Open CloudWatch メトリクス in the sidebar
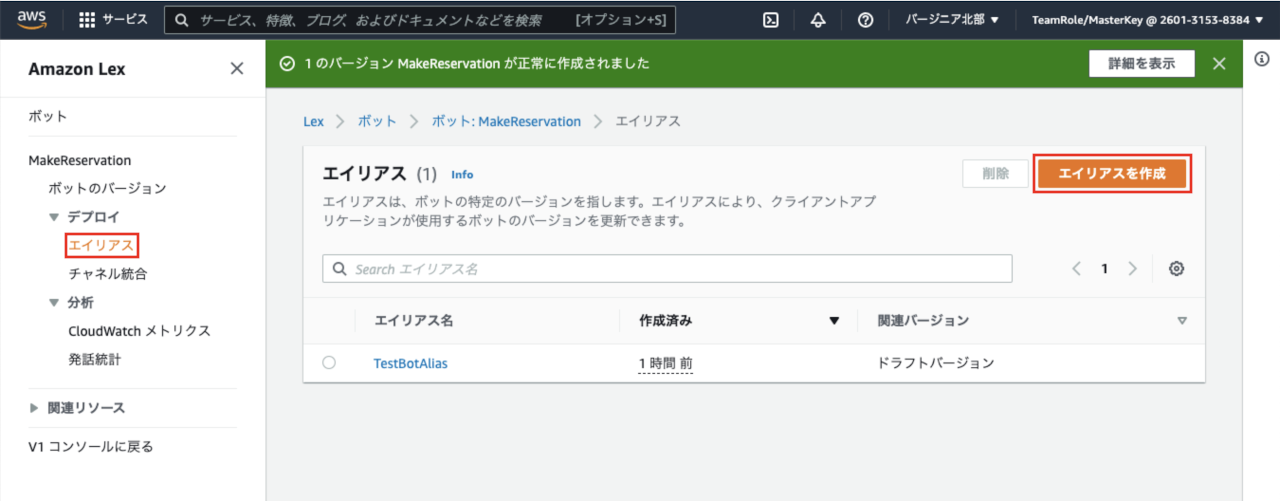1280x501 pixels. (139, 331)
